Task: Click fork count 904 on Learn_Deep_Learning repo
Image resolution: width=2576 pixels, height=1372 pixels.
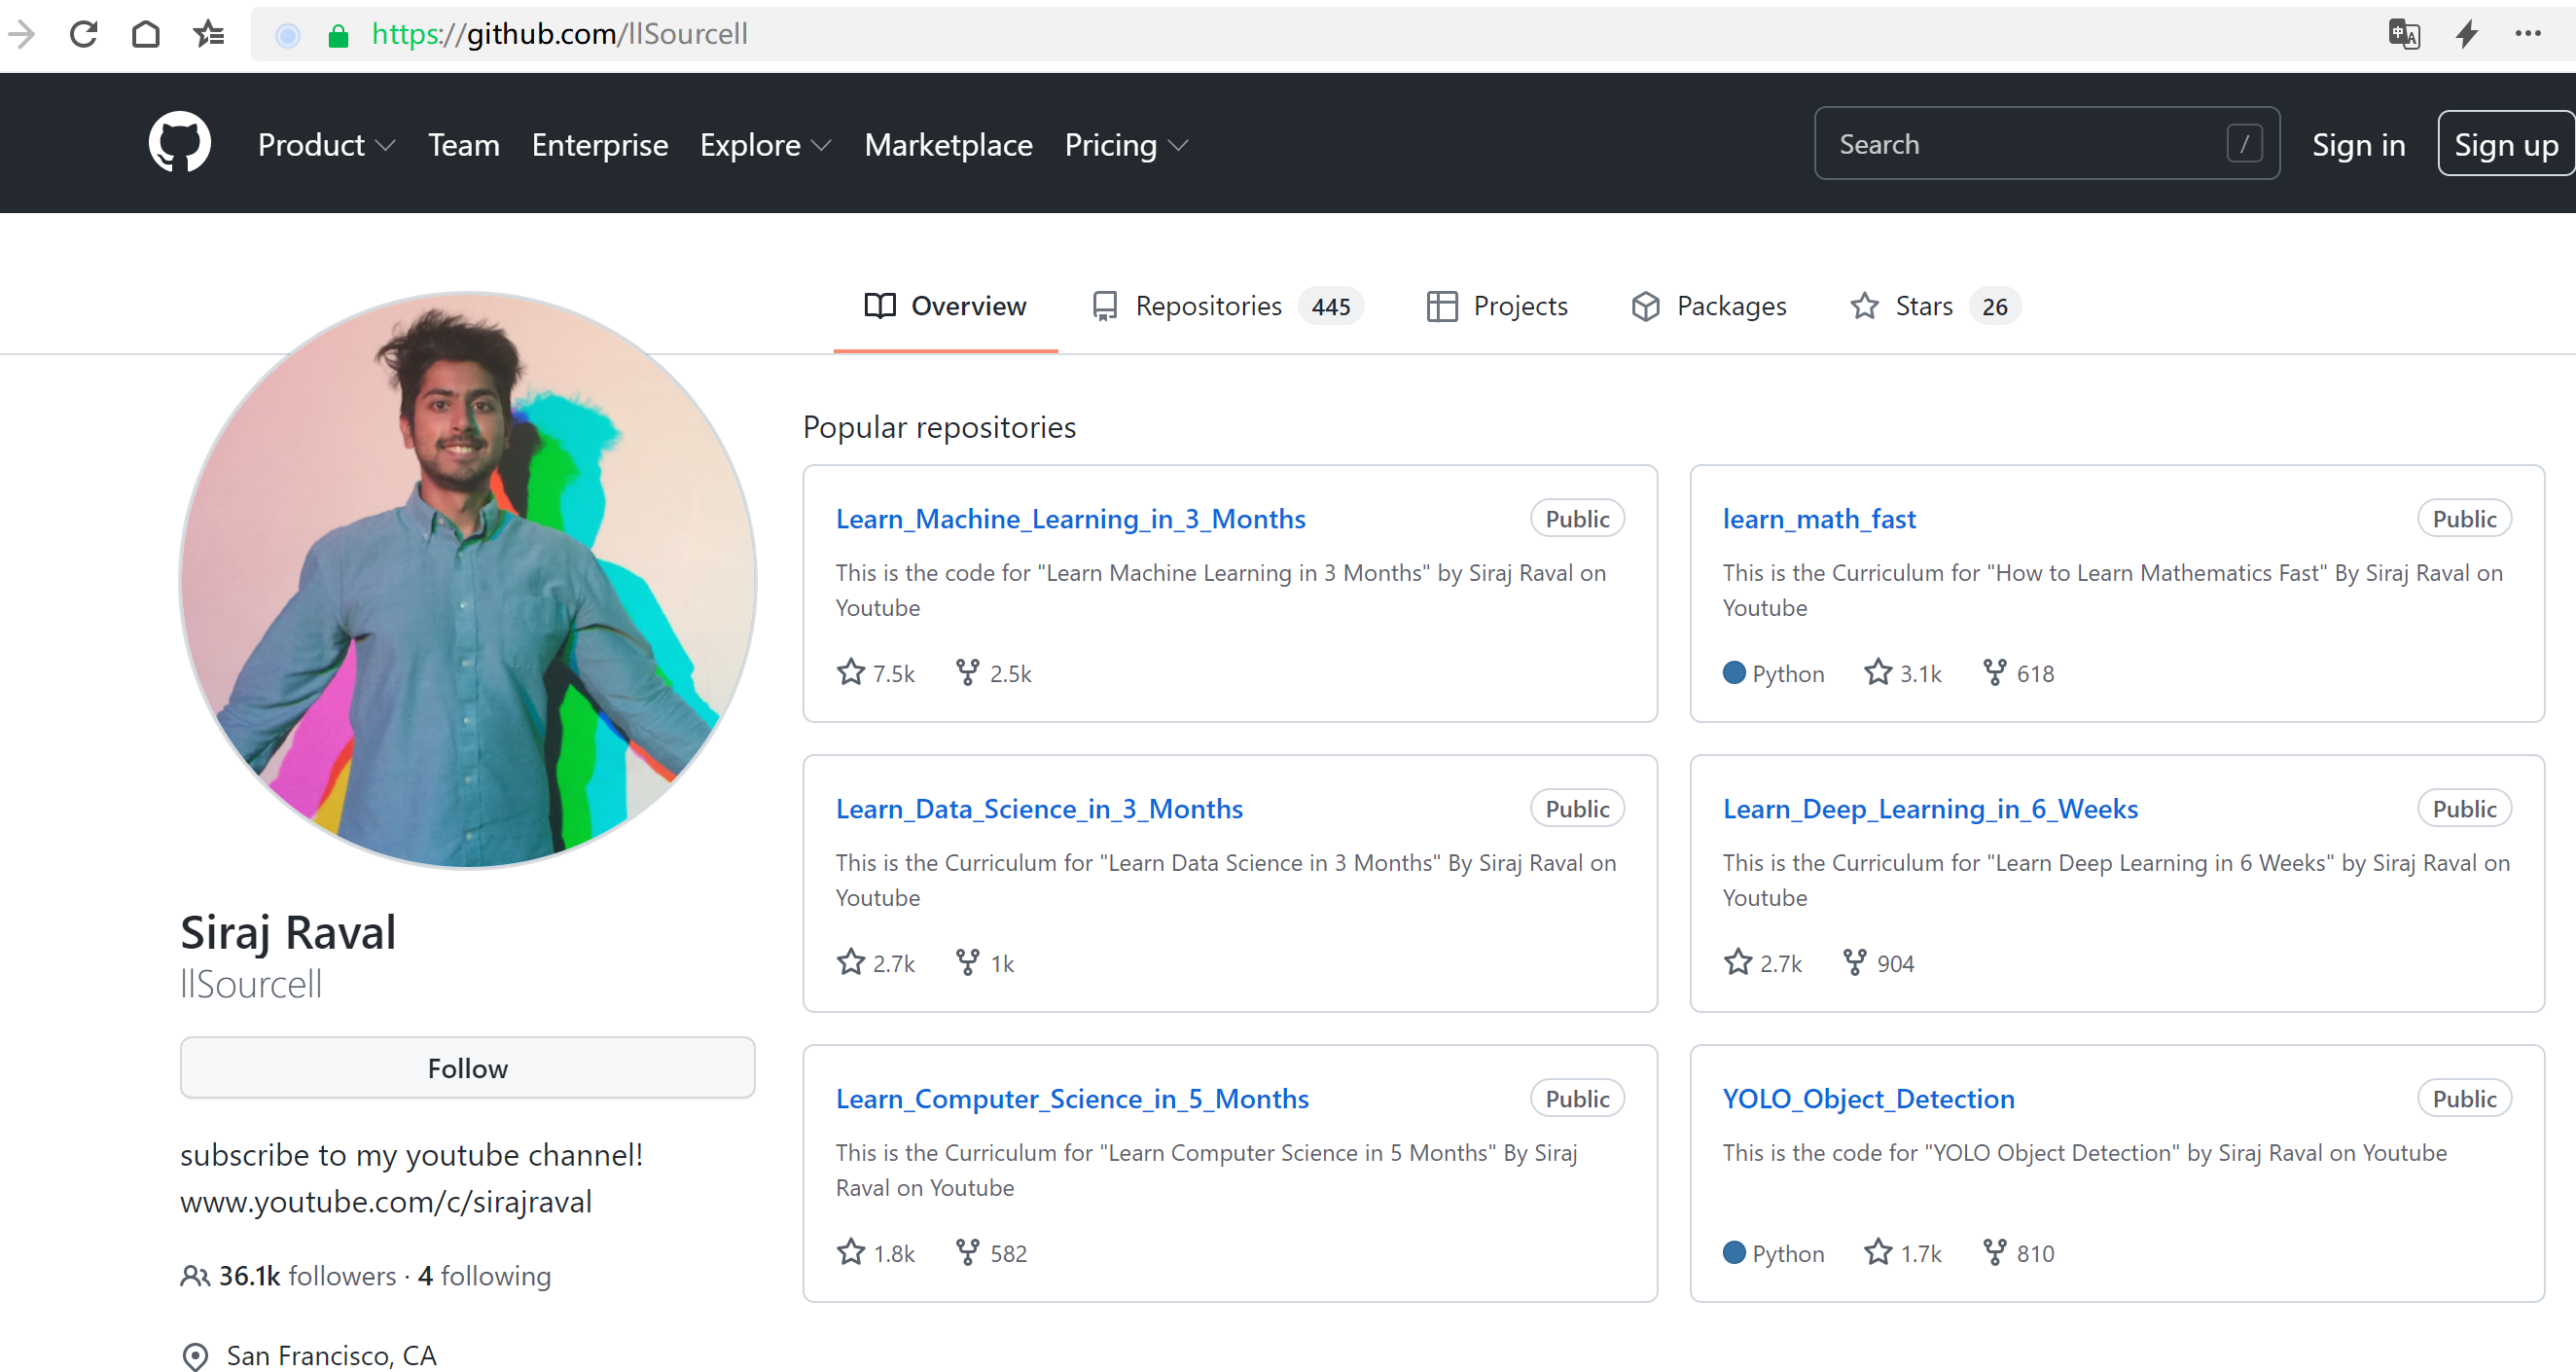Action: (x=1879, y=963)
